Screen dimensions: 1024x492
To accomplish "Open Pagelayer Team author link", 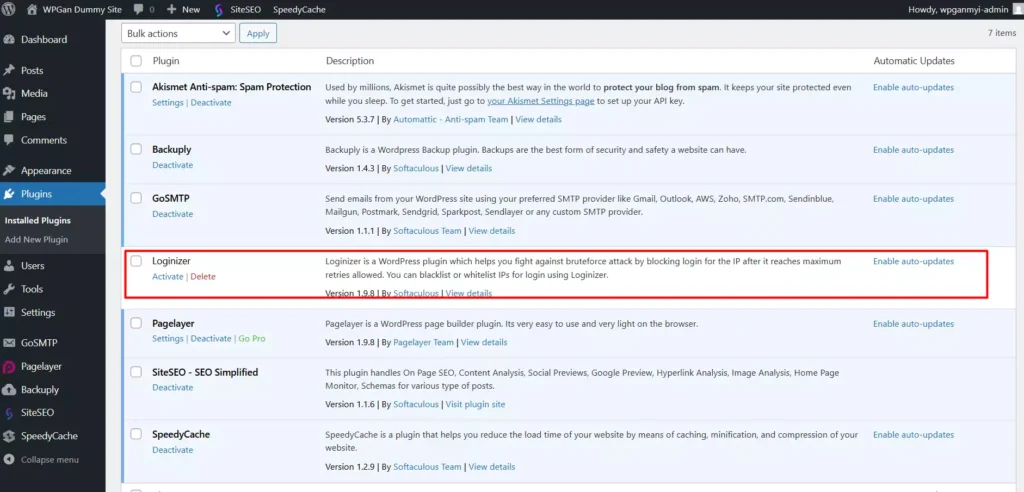I will point(423,342).
